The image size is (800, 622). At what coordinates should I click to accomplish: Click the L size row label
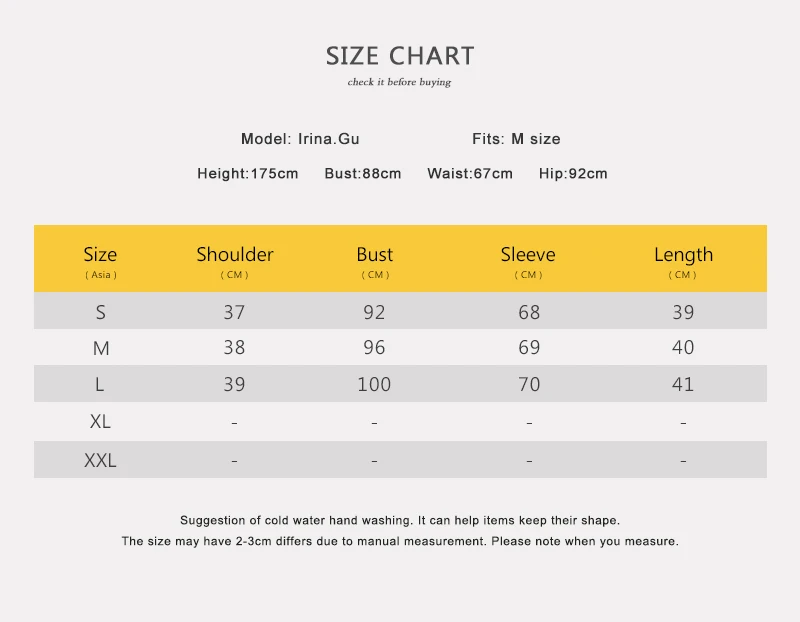pos(100,384)
